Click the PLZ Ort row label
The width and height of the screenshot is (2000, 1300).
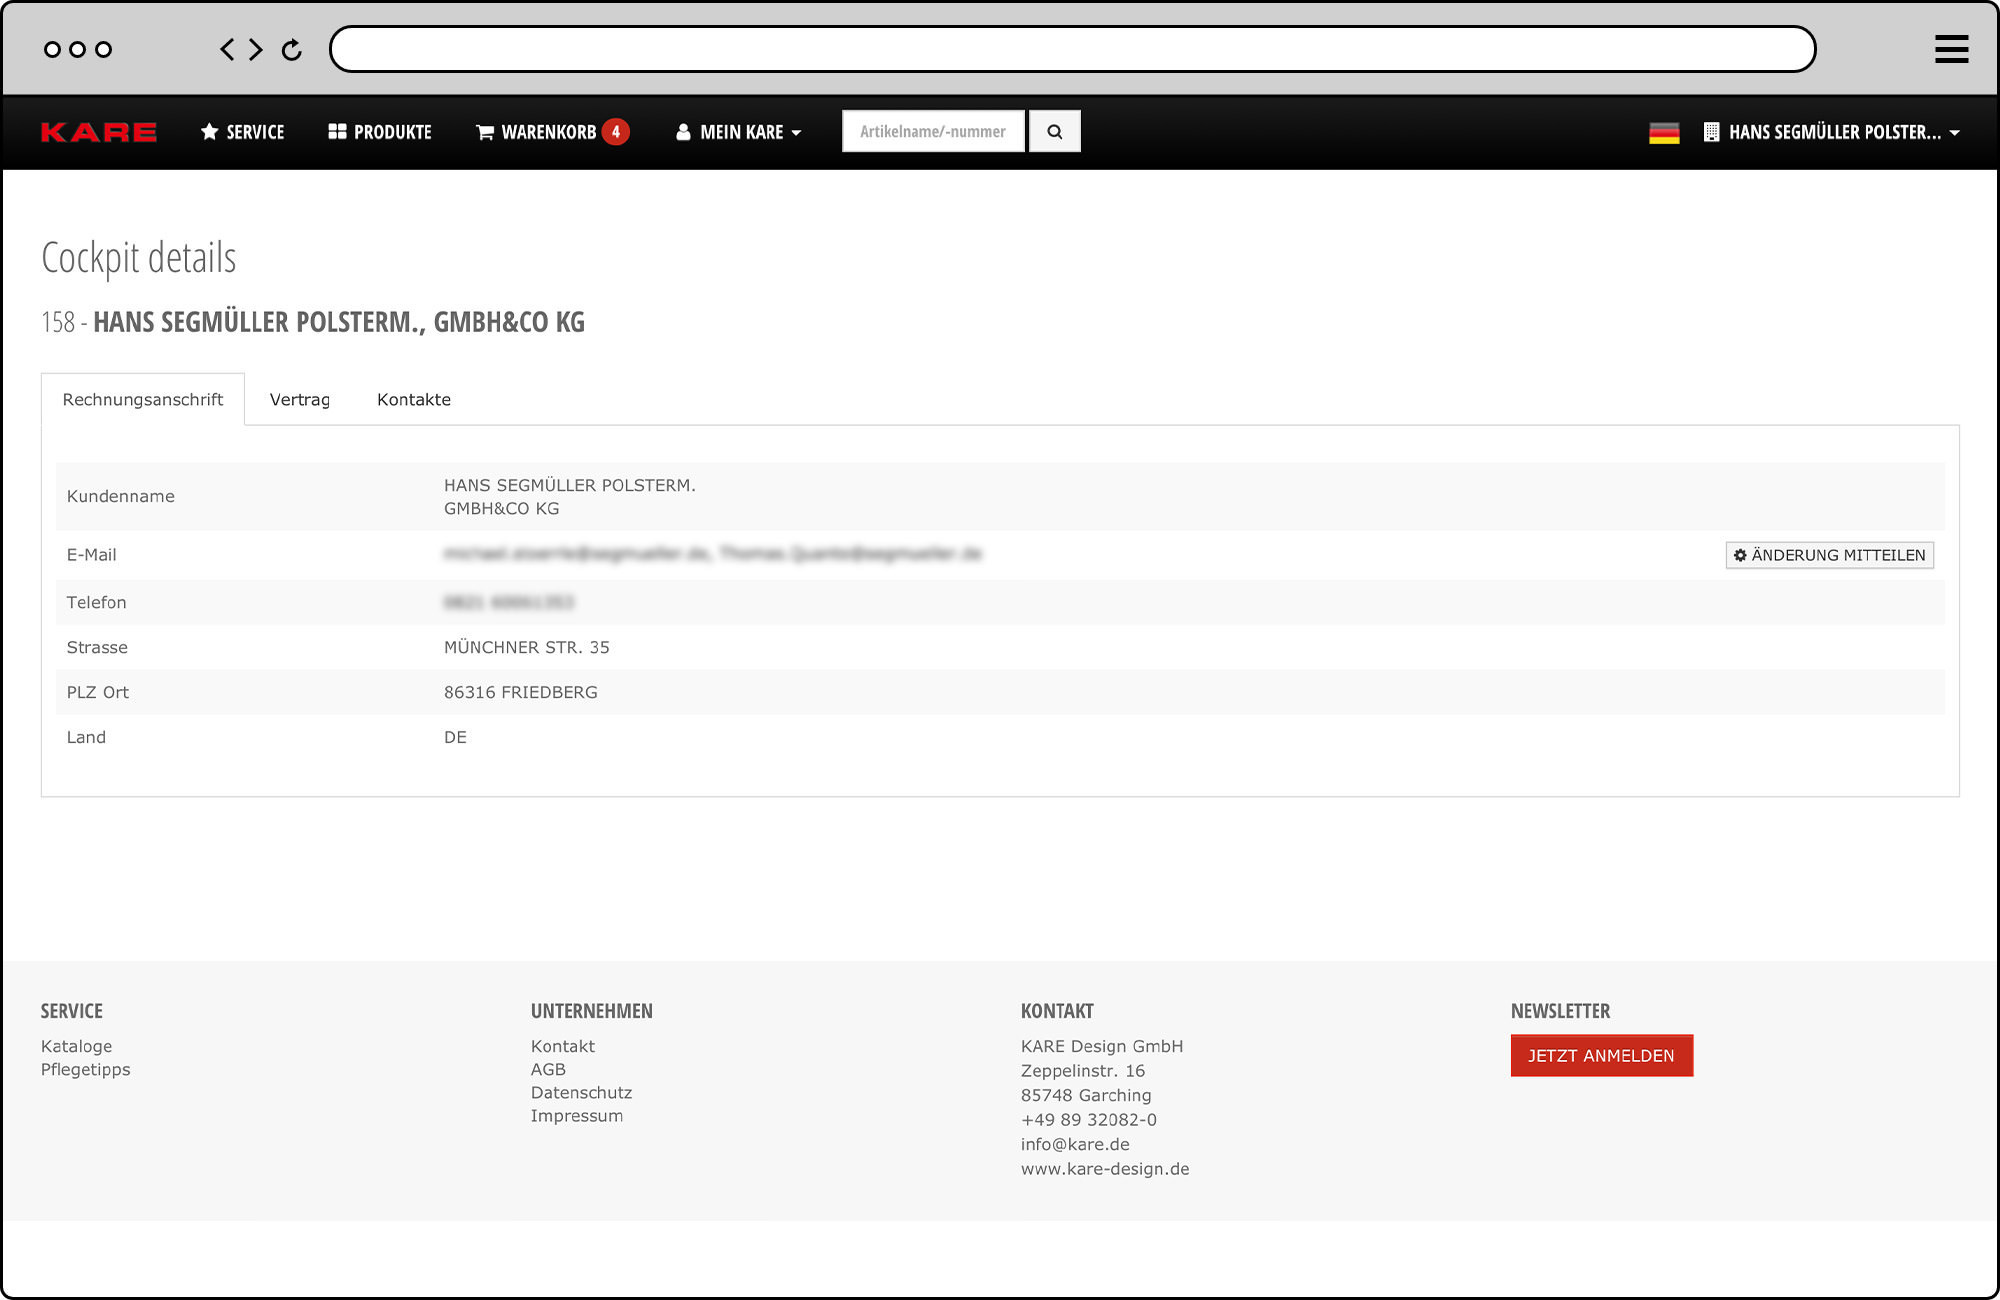97,692
